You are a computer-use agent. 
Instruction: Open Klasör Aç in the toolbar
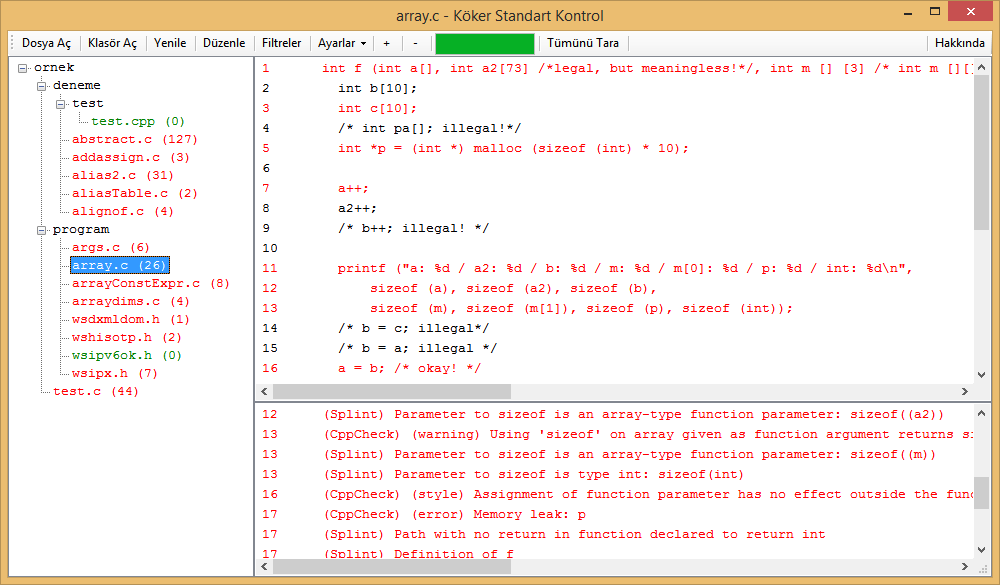(x=112, y=43)
